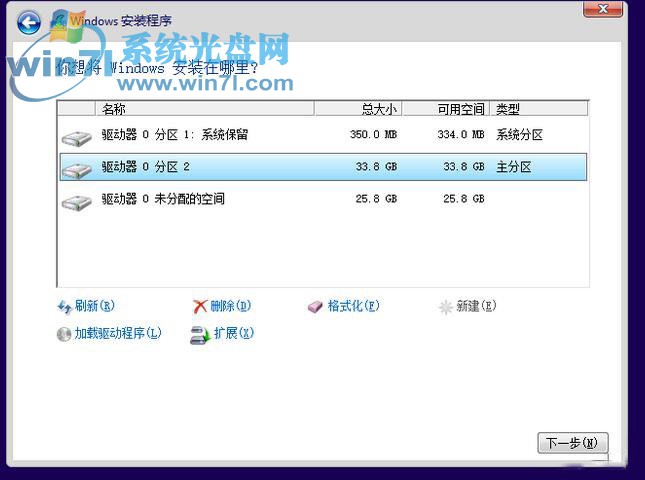Proceed with the 下一步(N) button
The height and width of the screenshot is (480, 645).
[x=572, y=443]
